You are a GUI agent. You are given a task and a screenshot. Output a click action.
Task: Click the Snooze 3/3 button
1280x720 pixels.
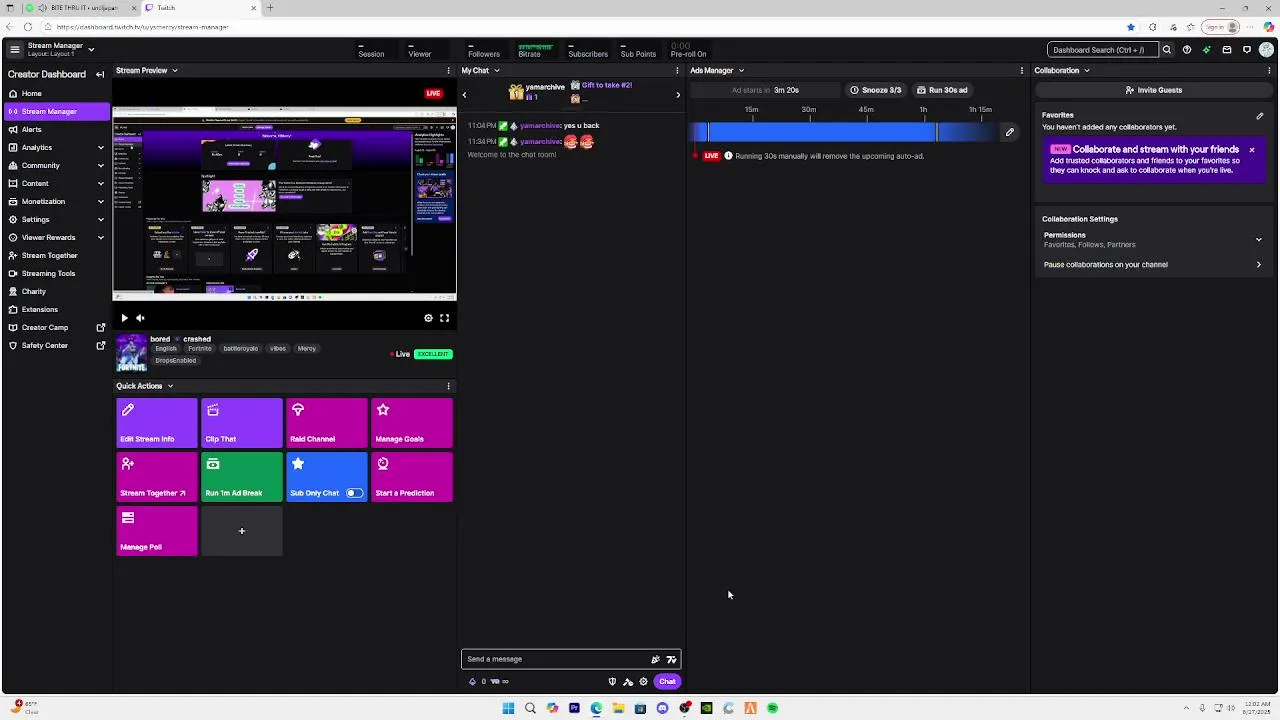[875, 90]
